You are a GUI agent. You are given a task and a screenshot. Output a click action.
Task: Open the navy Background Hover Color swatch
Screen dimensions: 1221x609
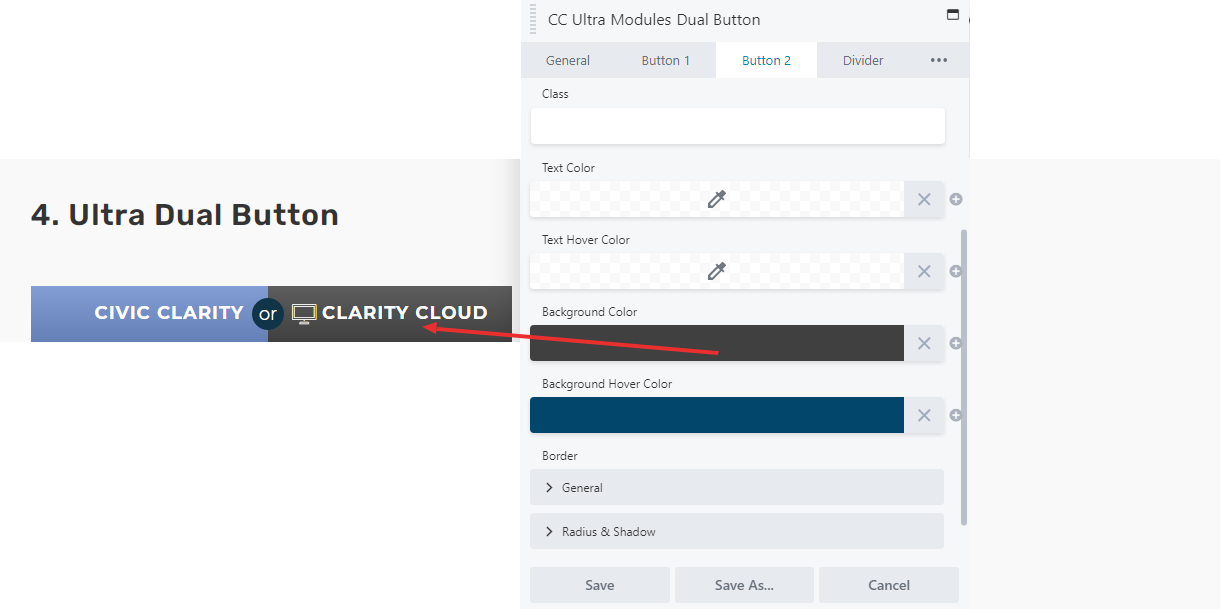point(717,415)
